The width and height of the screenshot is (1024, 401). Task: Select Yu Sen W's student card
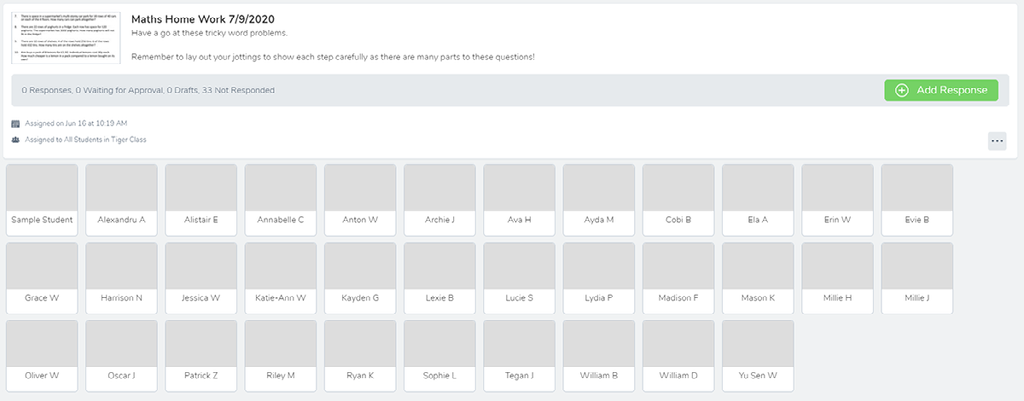coord(757,355)
